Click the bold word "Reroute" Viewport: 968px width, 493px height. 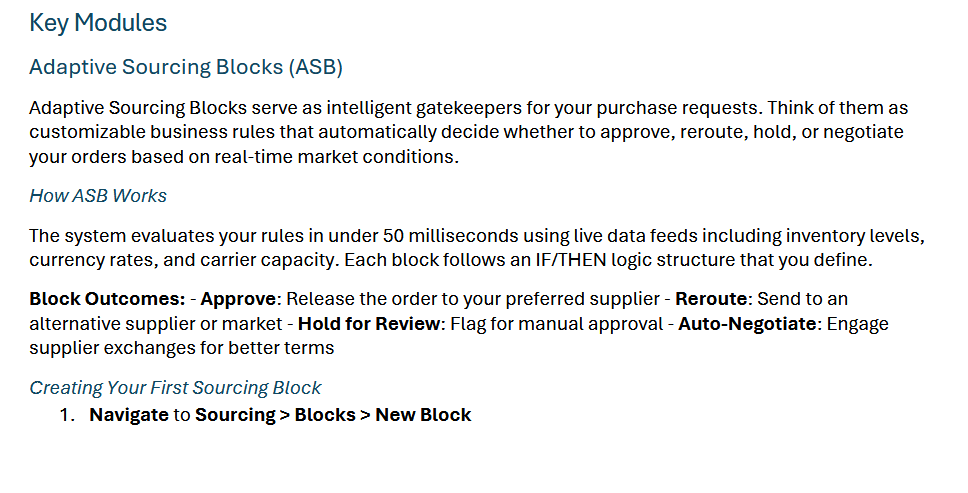click(x=712, y=299)
